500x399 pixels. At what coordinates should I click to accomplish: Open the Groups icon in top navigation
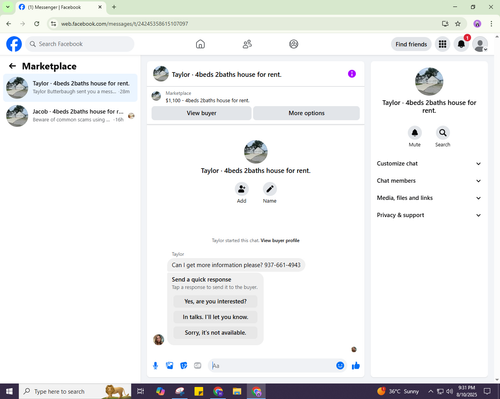click(x=294, y=44)
